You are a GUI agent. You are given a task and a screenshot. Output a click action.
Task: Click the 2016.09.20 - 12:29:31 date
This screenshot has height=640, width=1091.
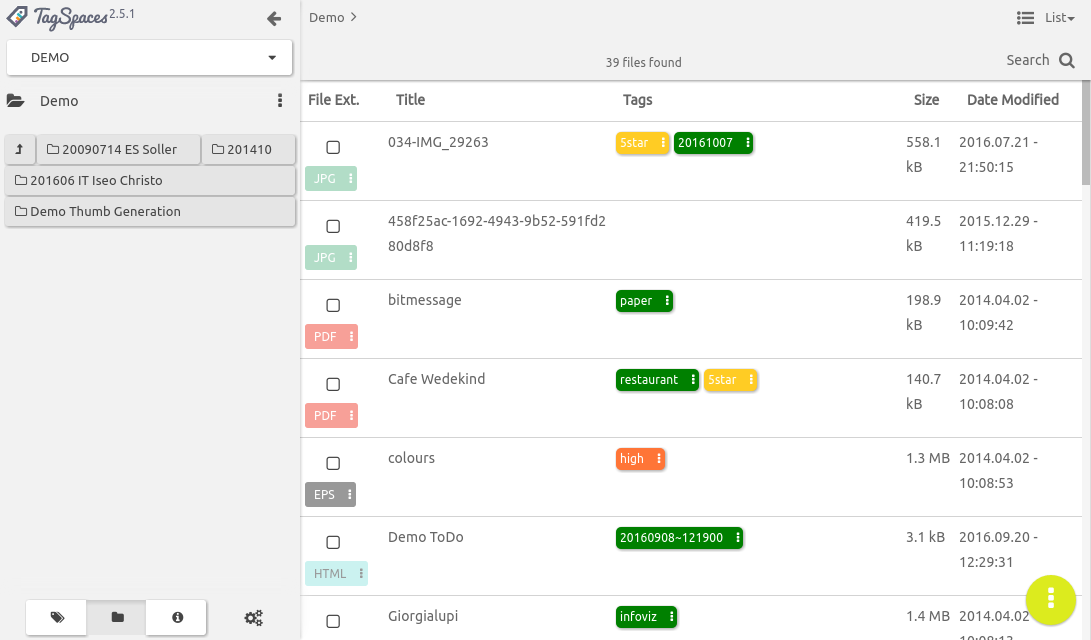pyautogui.click(x=998, y=550)
